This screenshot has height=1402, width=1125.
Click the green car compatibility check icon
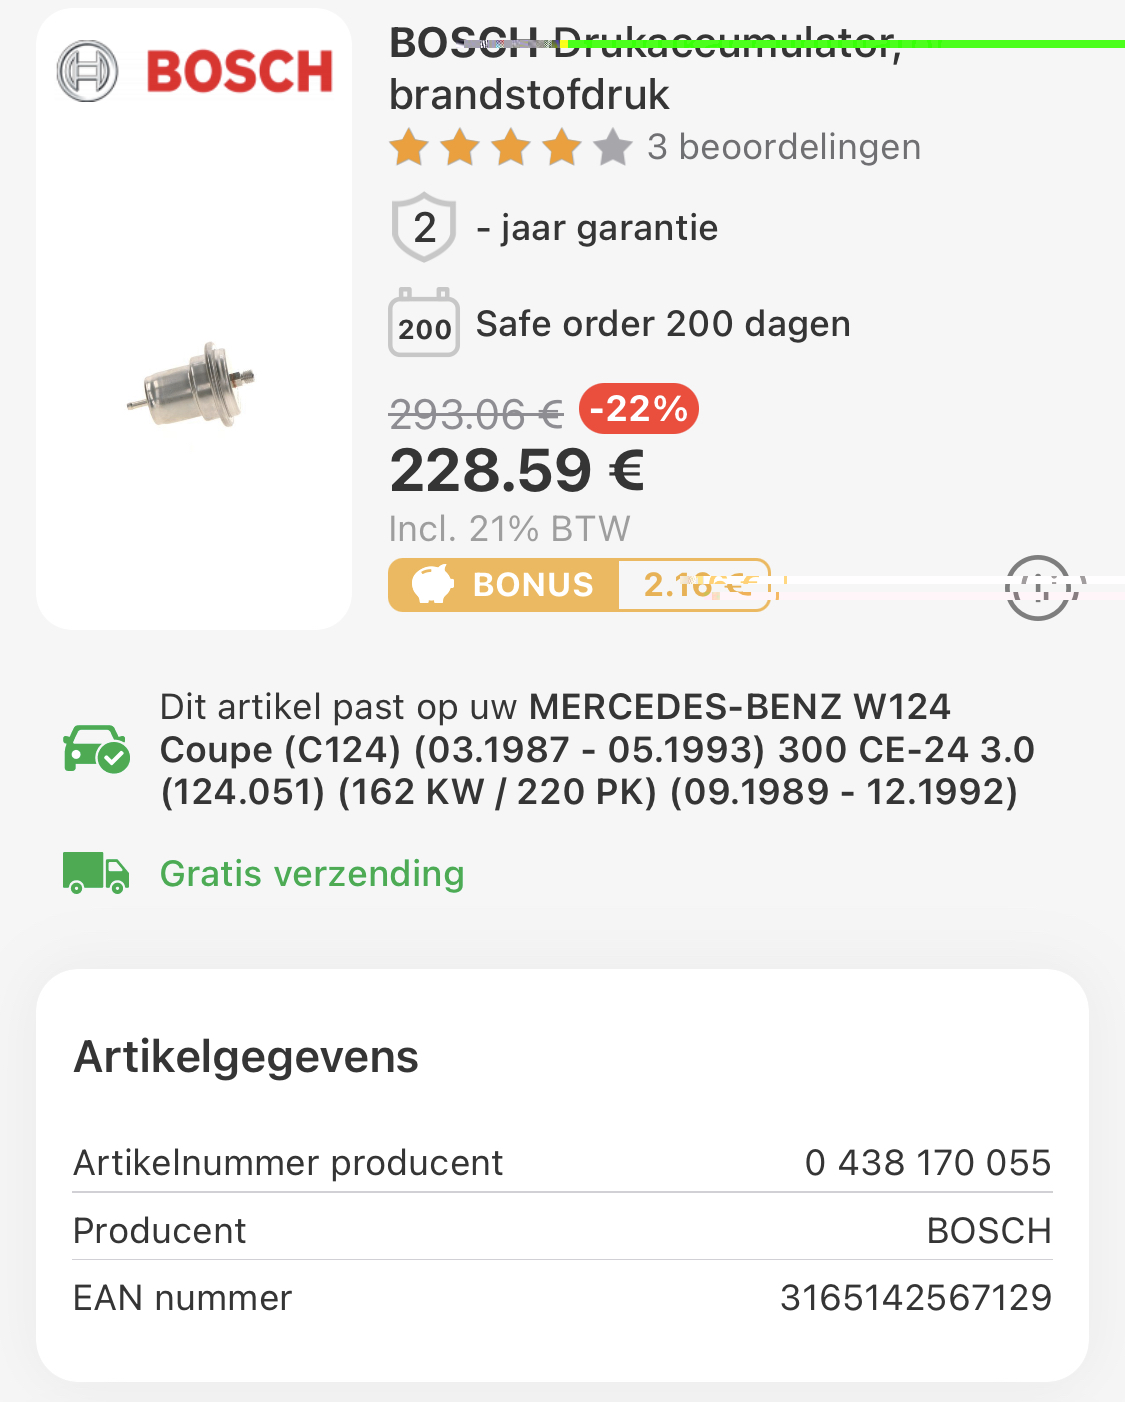coord(96,749)
